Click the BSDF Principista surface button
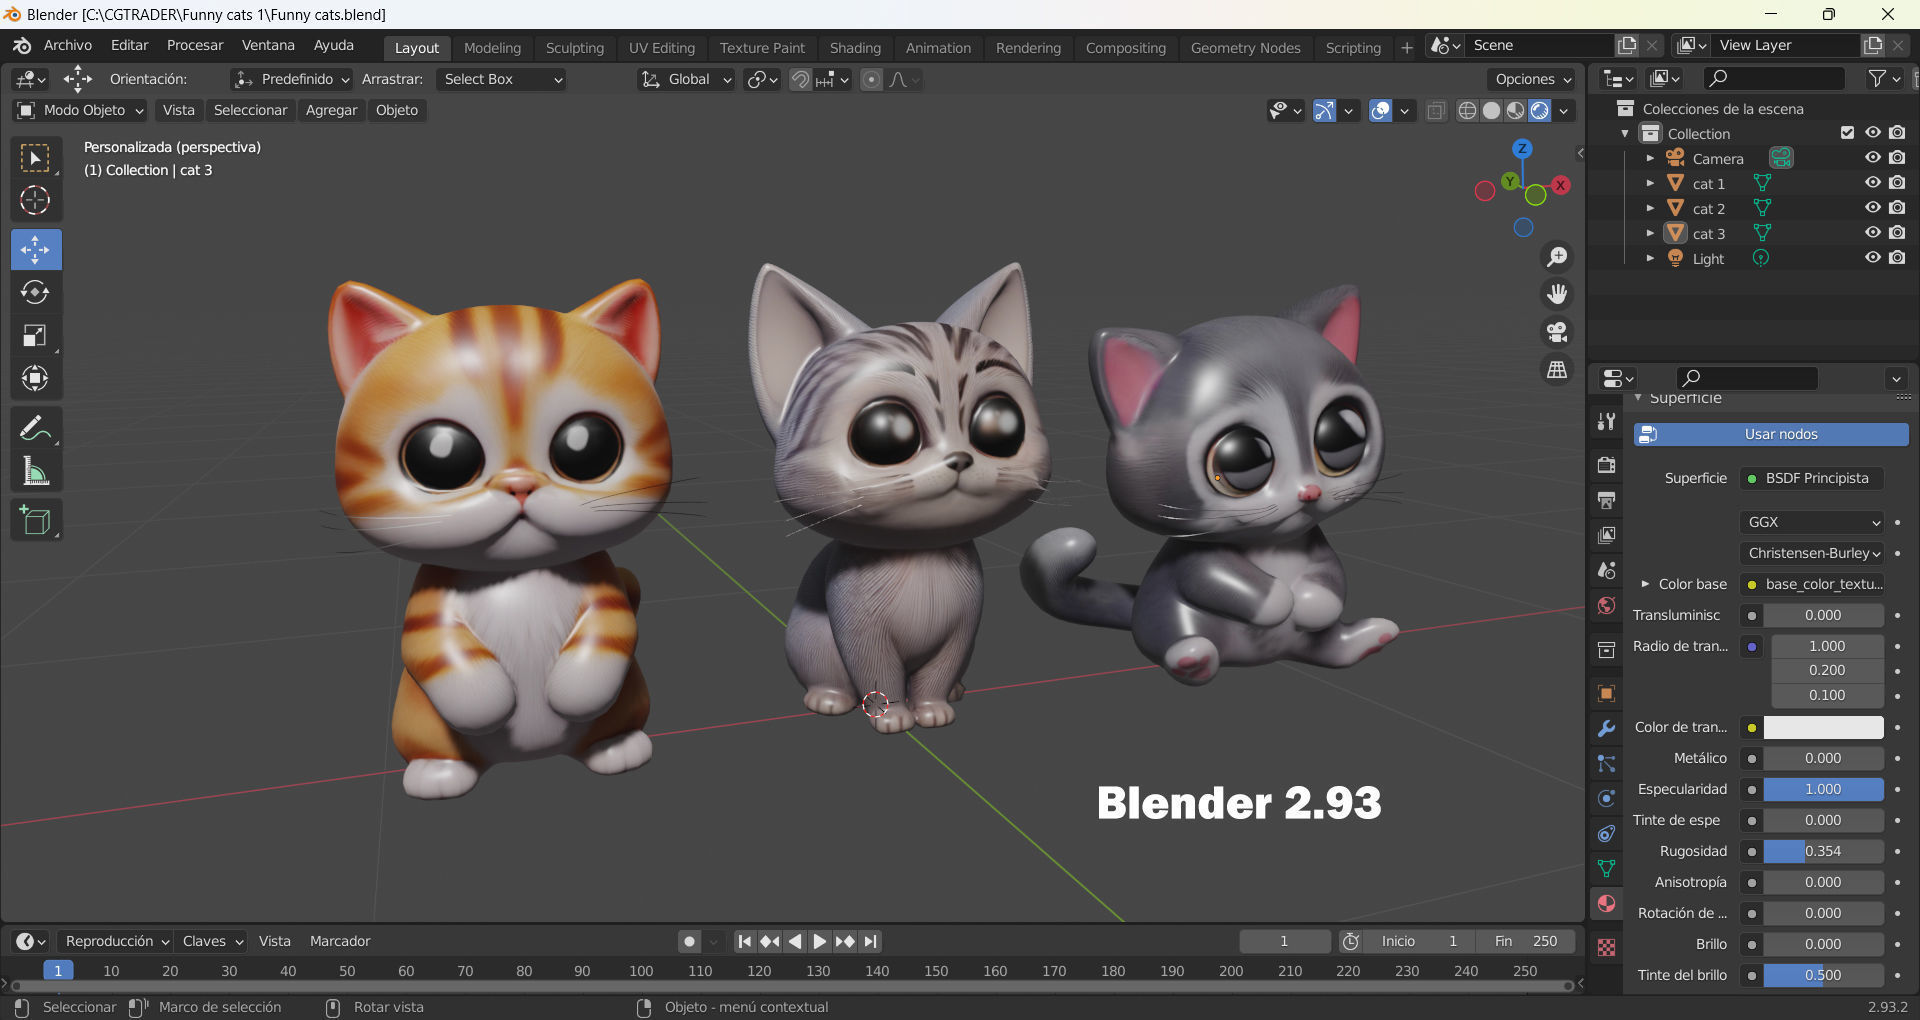This screenshot has width=1920, height=1020. coord(1812,478)
